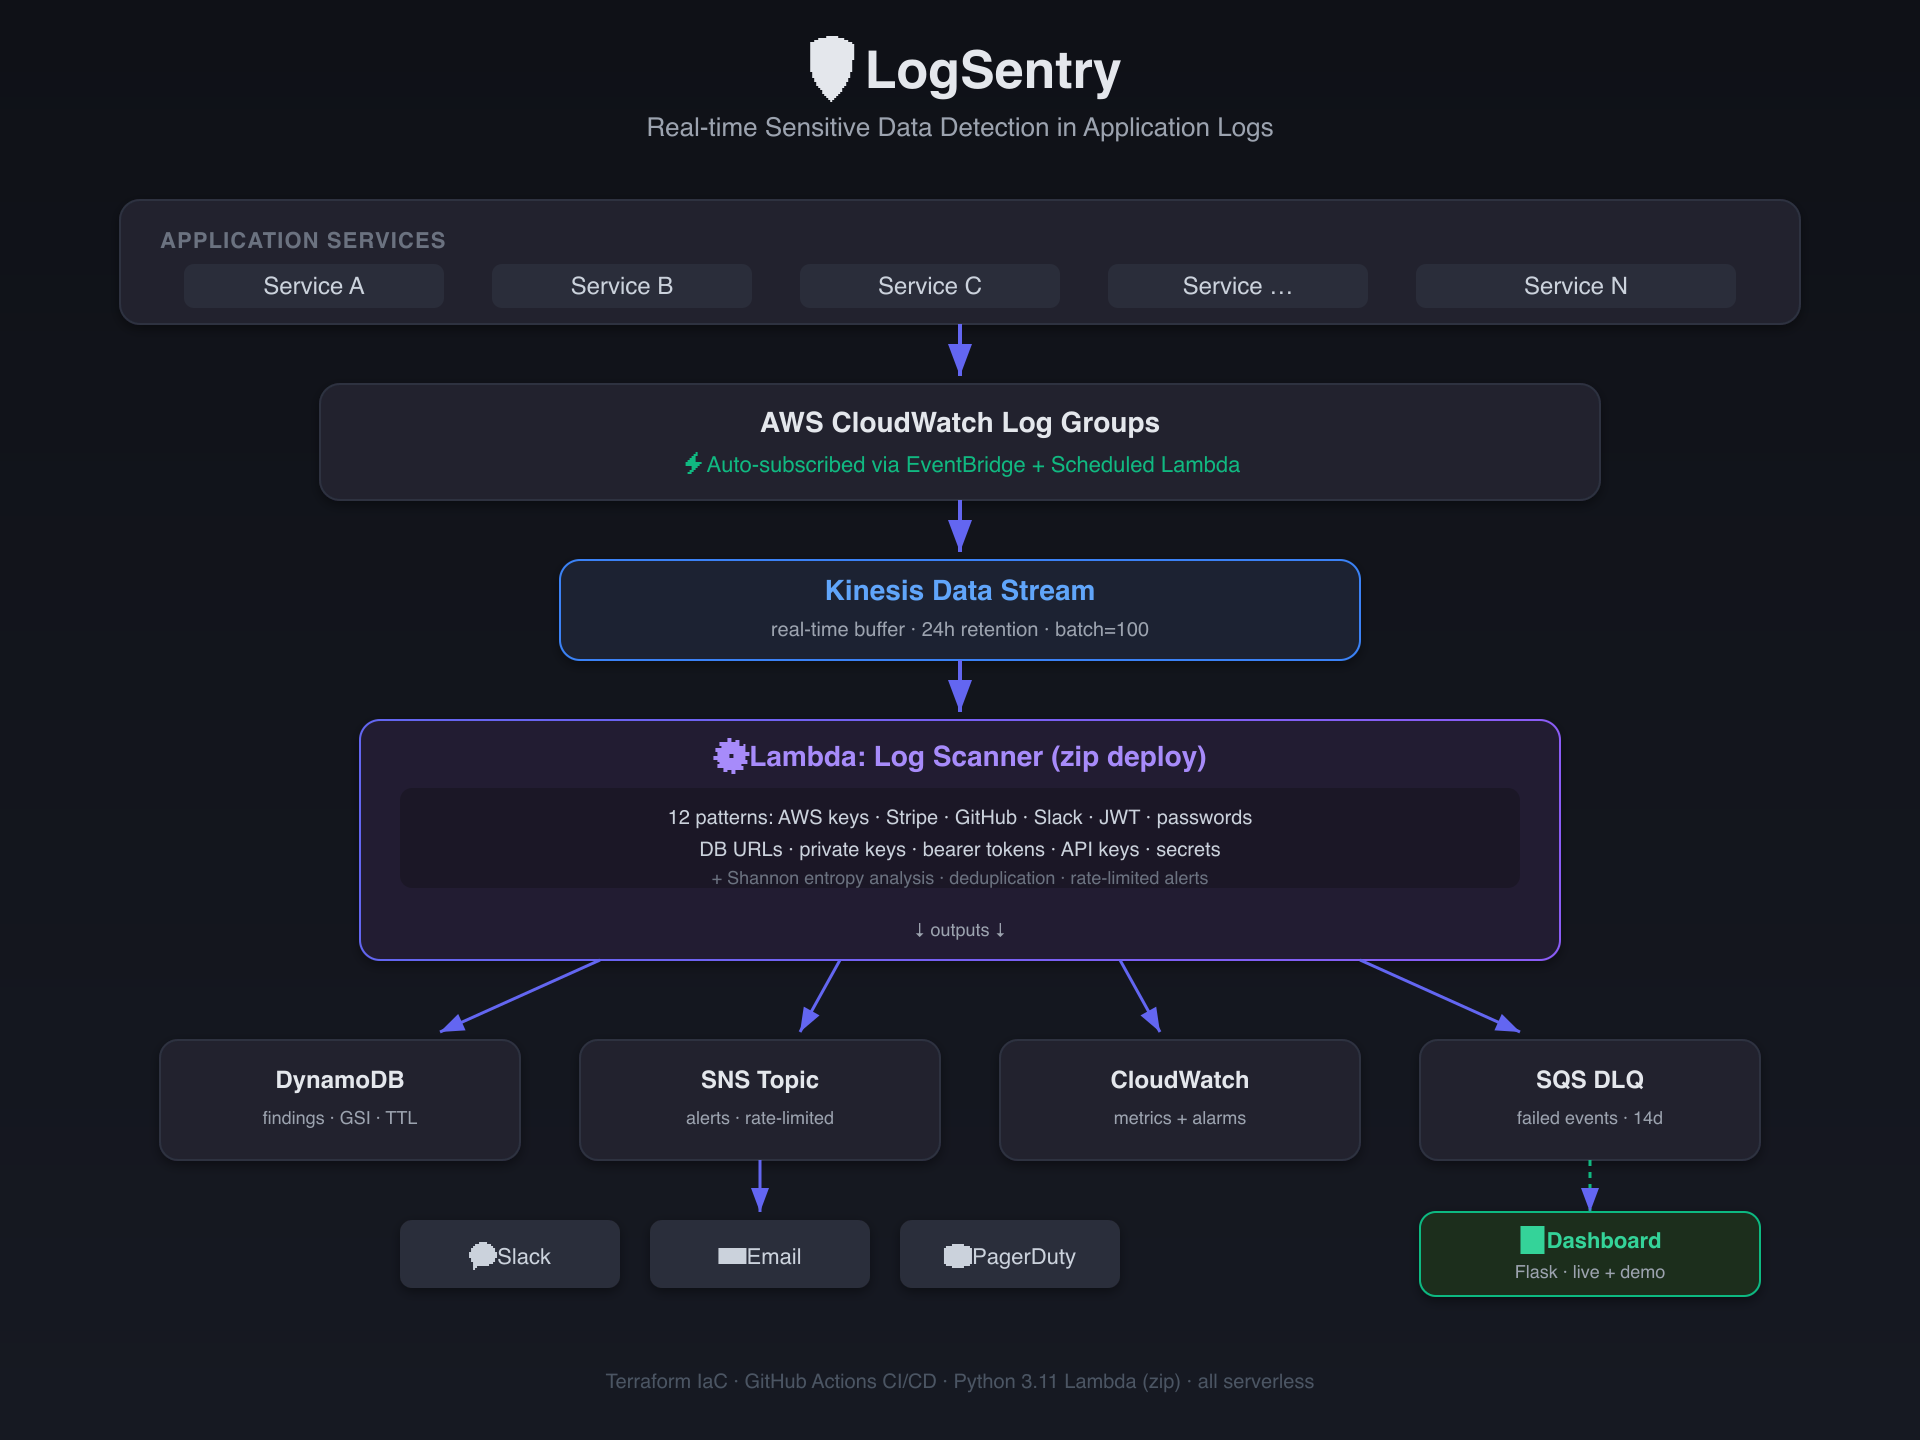The width and height of the screenshot is (1920, 1440).
Task: Click the alerts · rate-limited text
Action: [x=760, y=1118]
